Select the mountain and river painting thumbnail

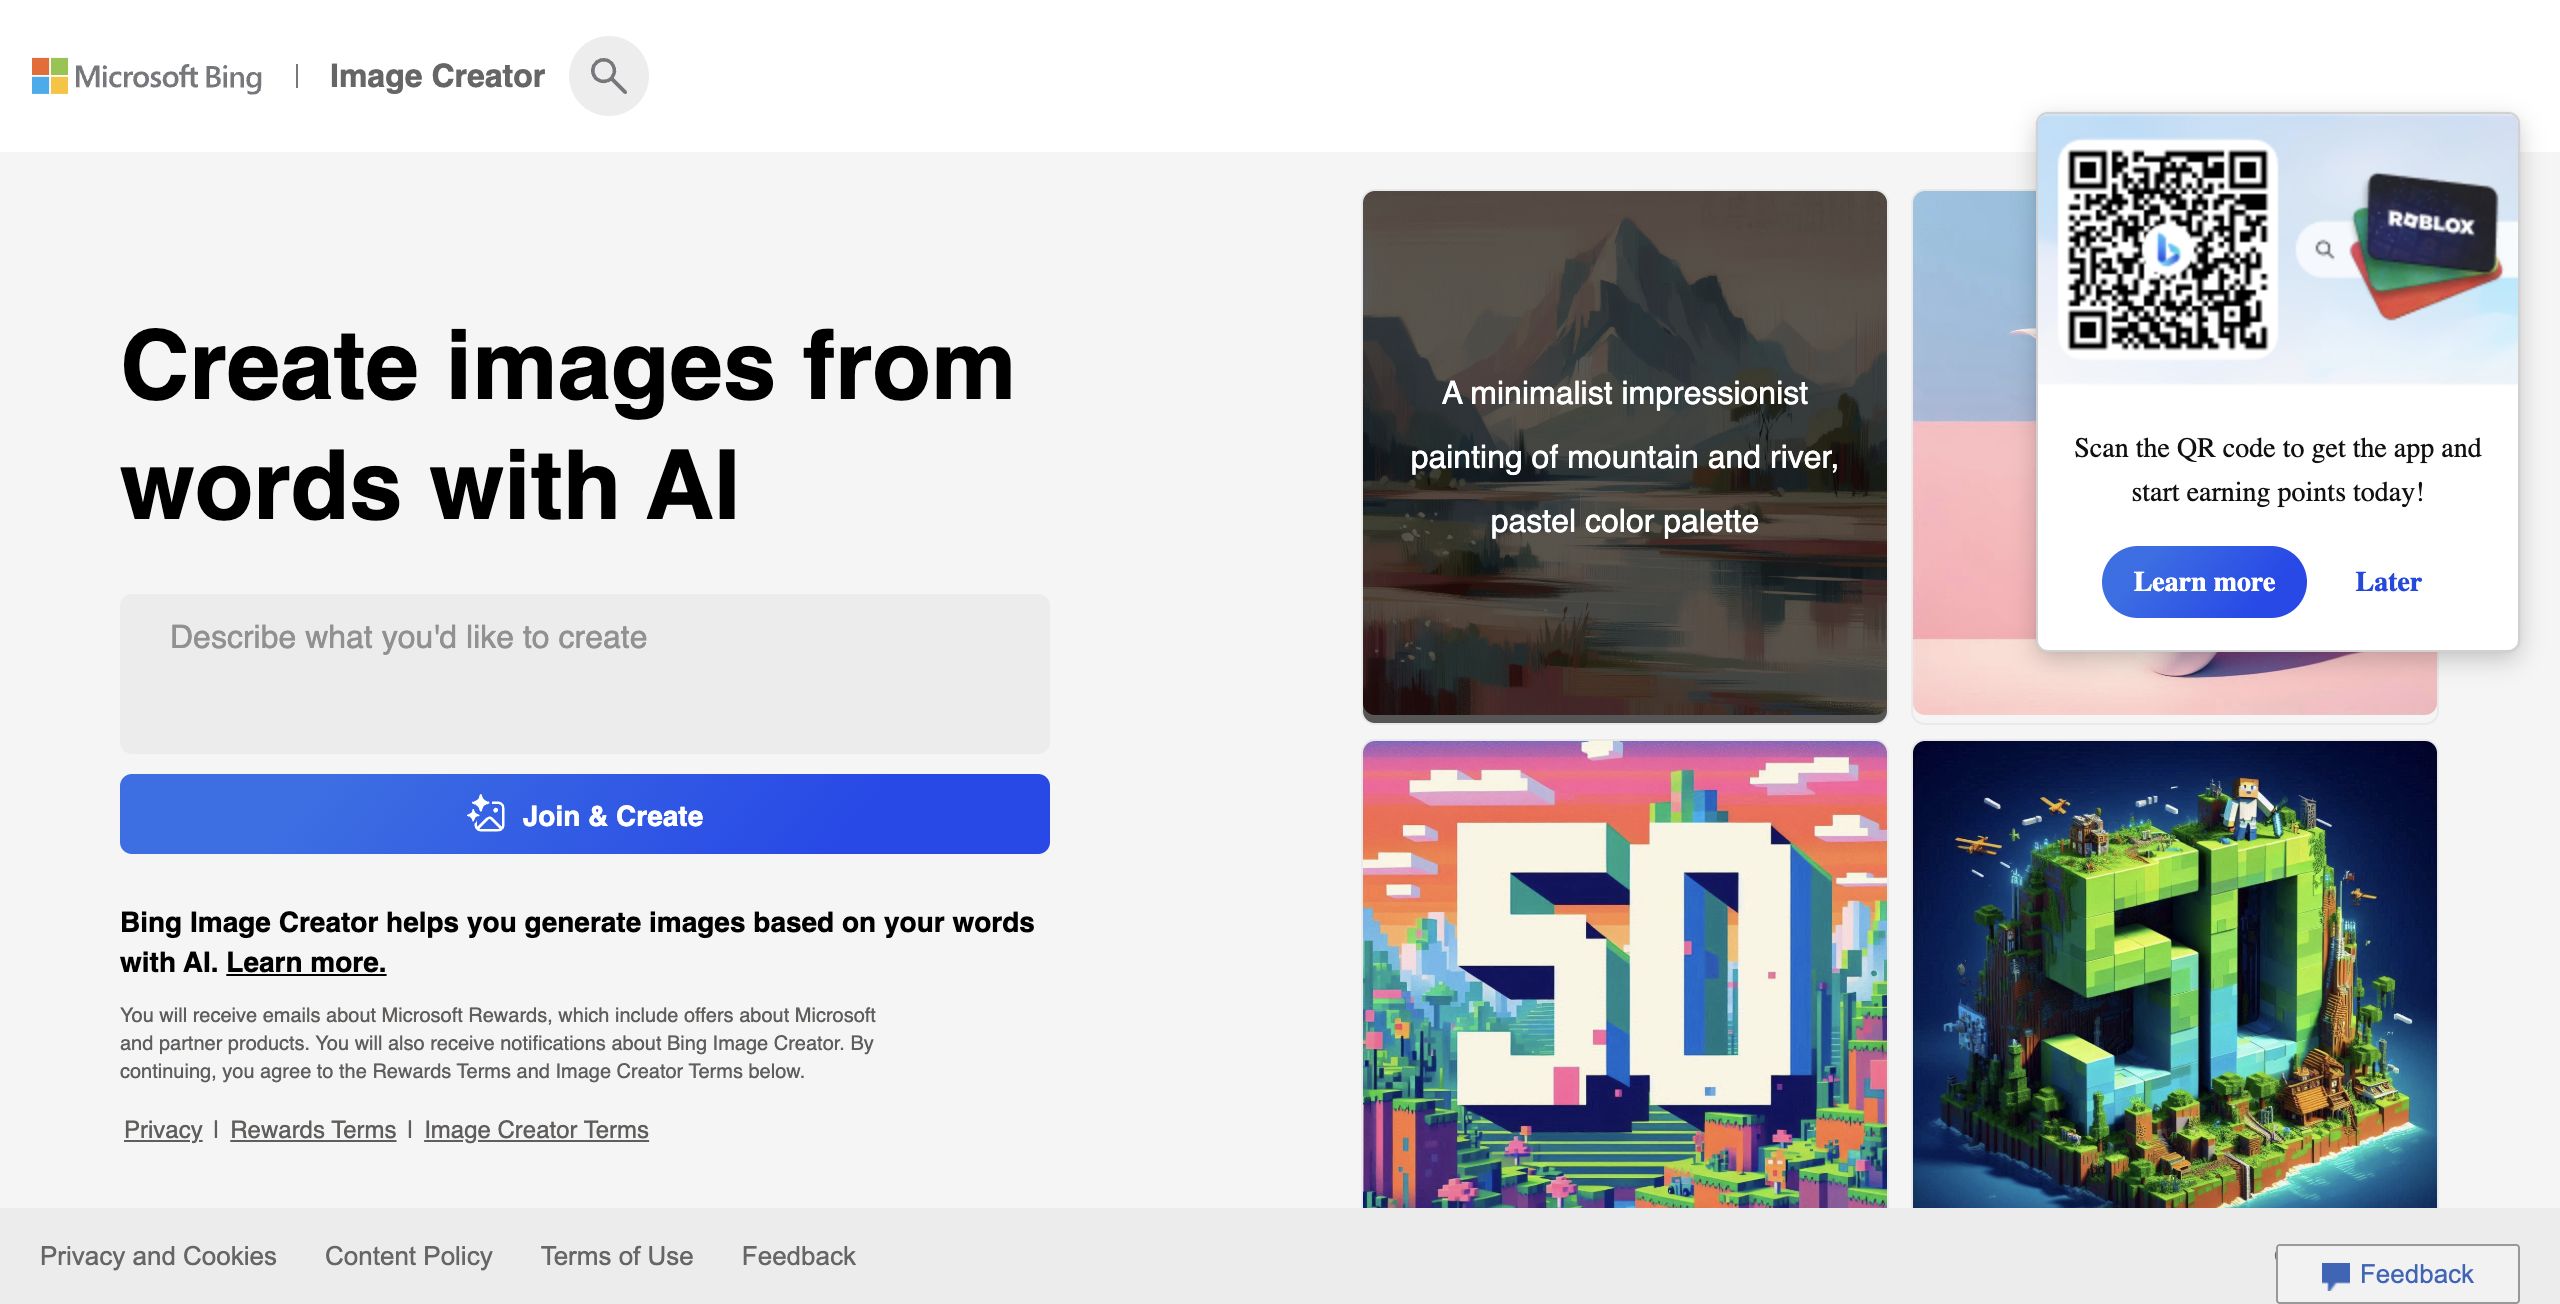pos(1624,455)
